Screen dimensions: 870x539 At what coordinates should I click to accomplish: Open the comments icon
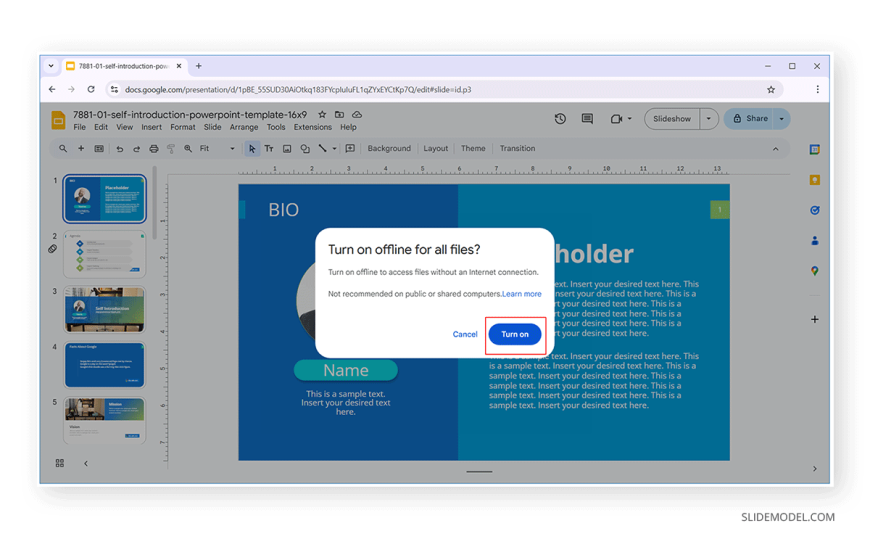pyautogui.click(x=587, y=119)
